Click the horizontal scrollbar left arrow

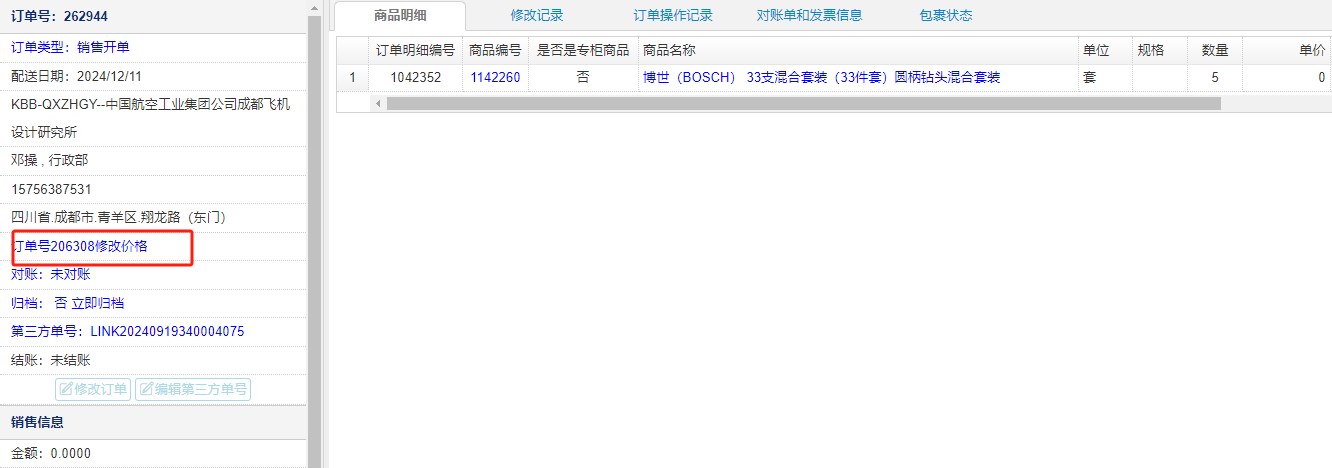[x=378, y=103]
